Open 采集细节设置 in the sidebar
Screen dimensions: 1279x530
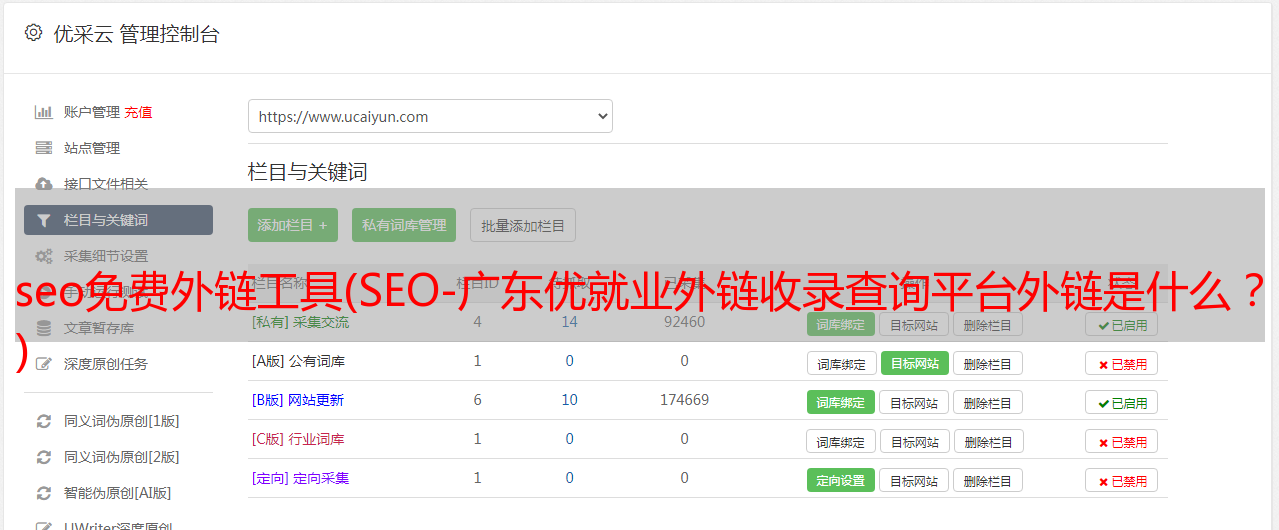[x=106, y=256]
